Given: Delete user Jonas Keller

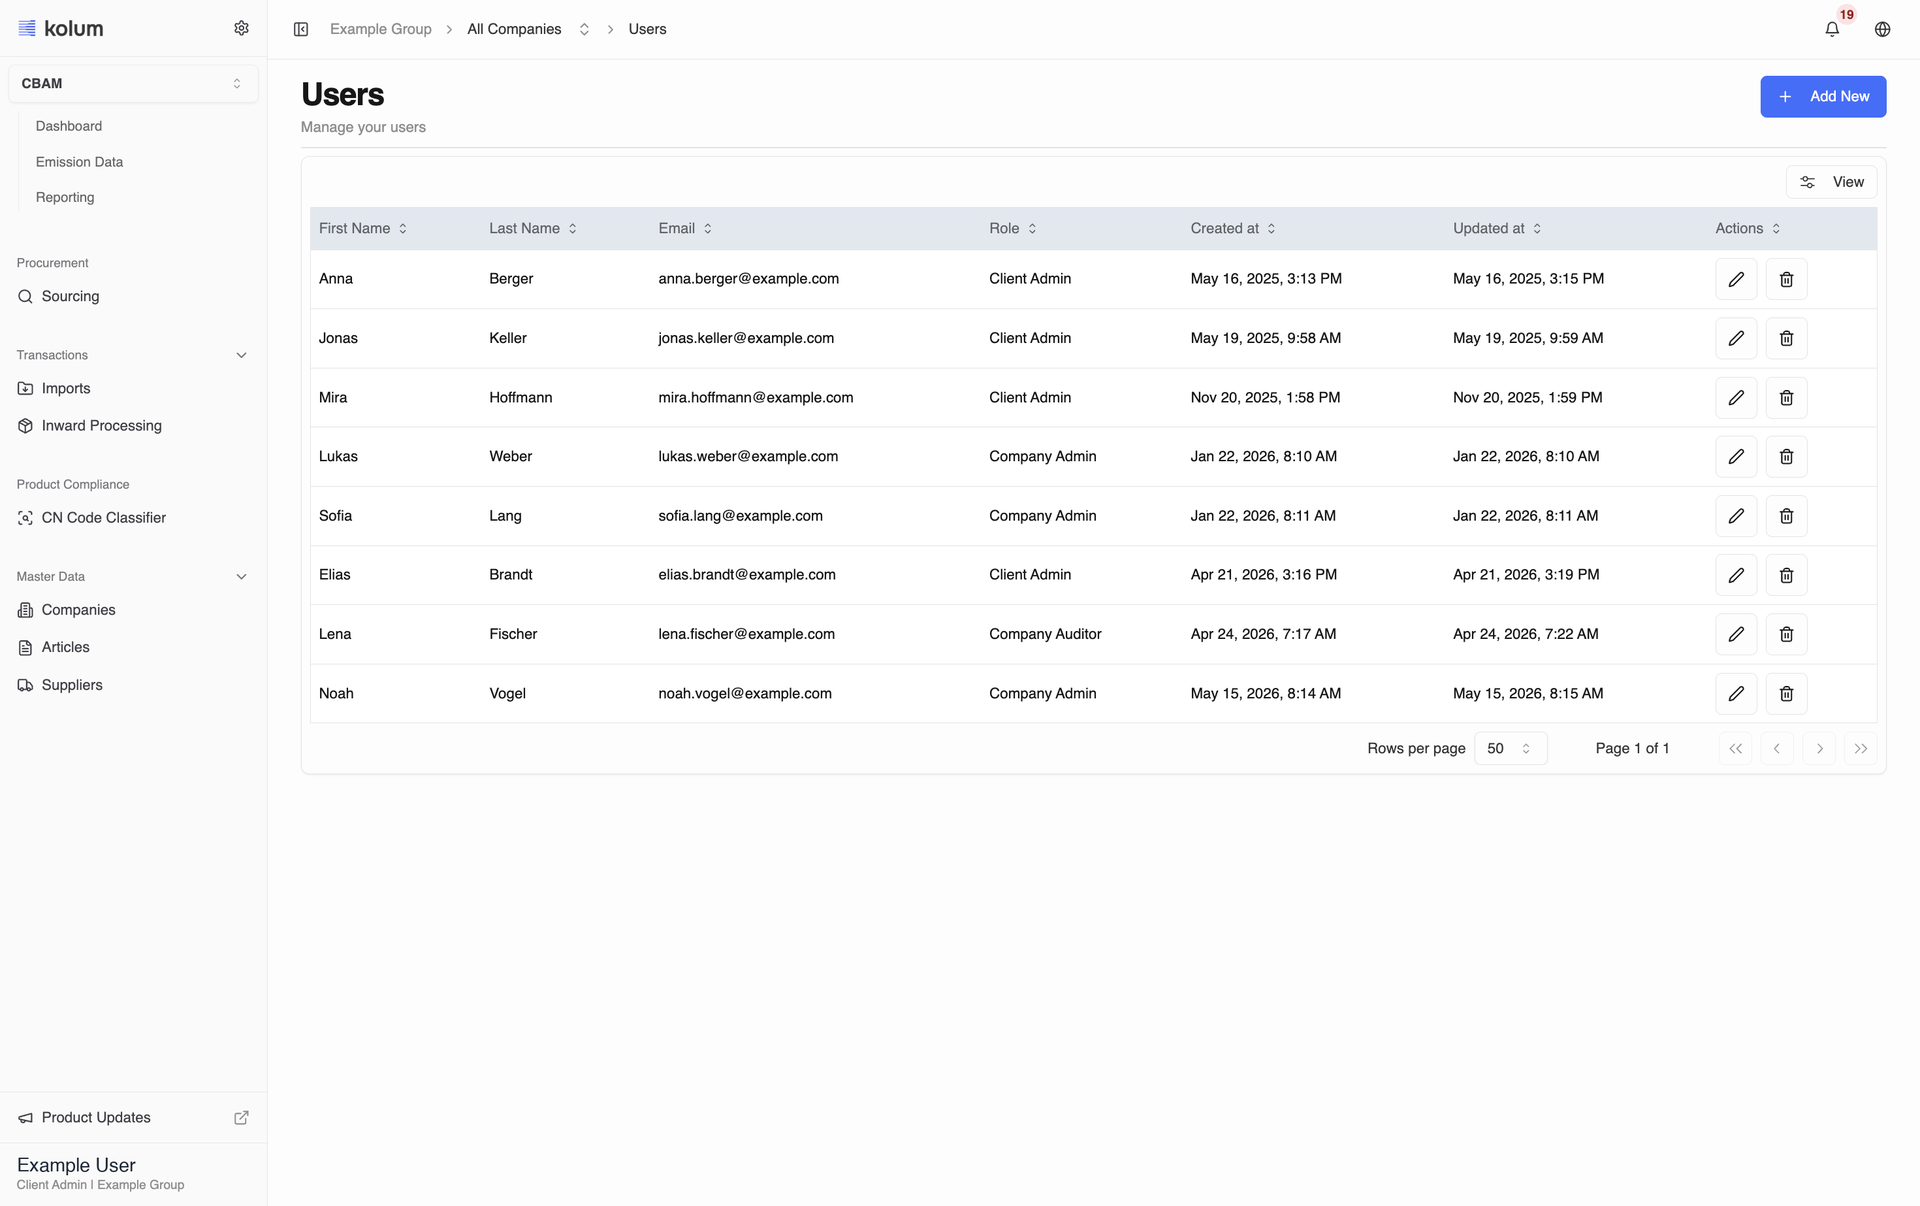Looking at the screenshot, I should (1786, 338).
